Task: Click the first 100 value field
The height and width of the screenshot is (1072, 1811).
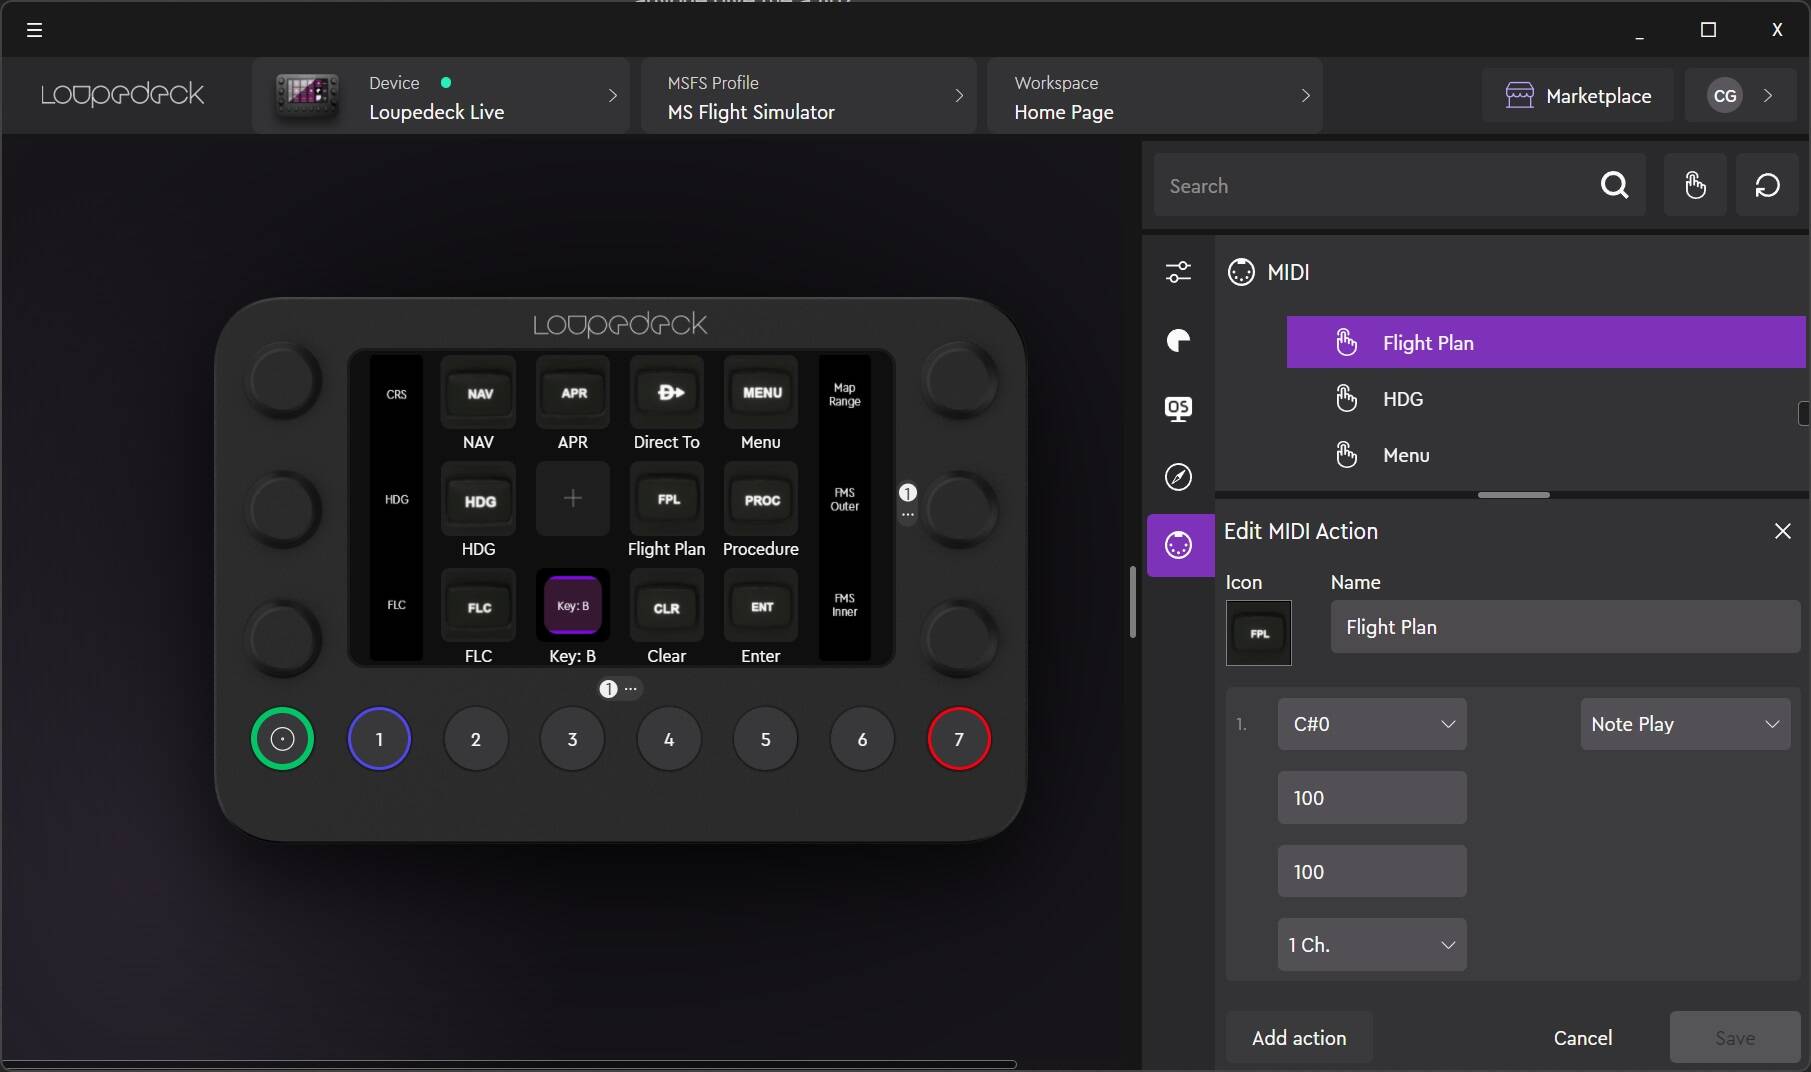Action: tap(1372, 798)
